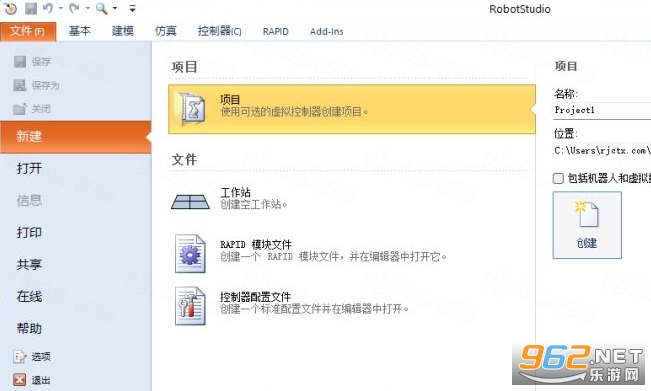This screenshot has width=651, height=391.
Task: Switch to the 建模 ribbon tab
Action: click(123, 31)
